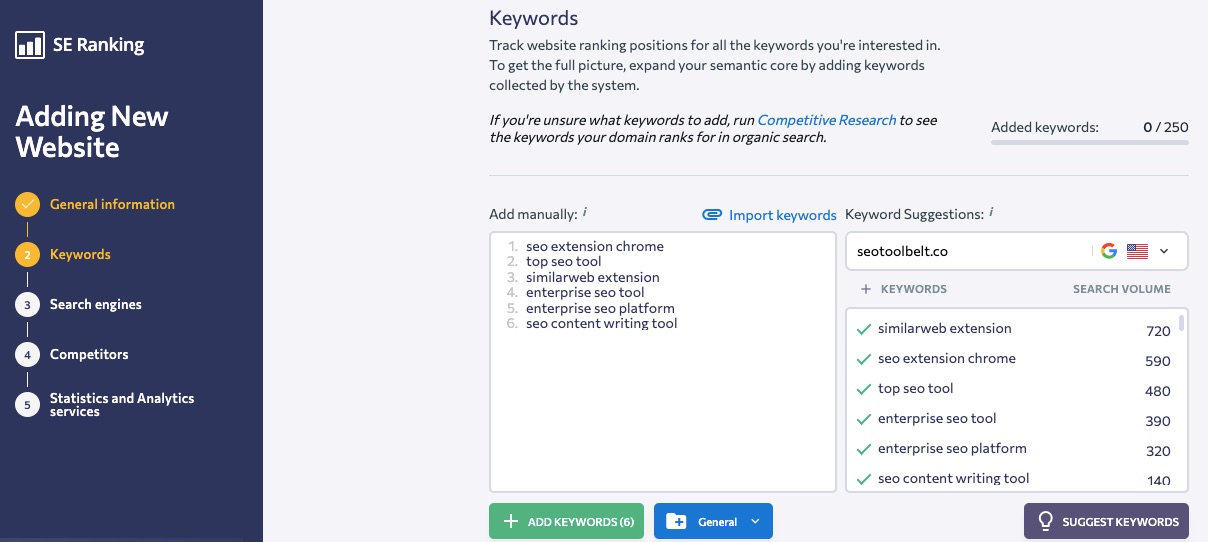Click the SE Ranking logo icon
Screen dimensions: 1208x542
pyautogui.click(x=30, y=45)
